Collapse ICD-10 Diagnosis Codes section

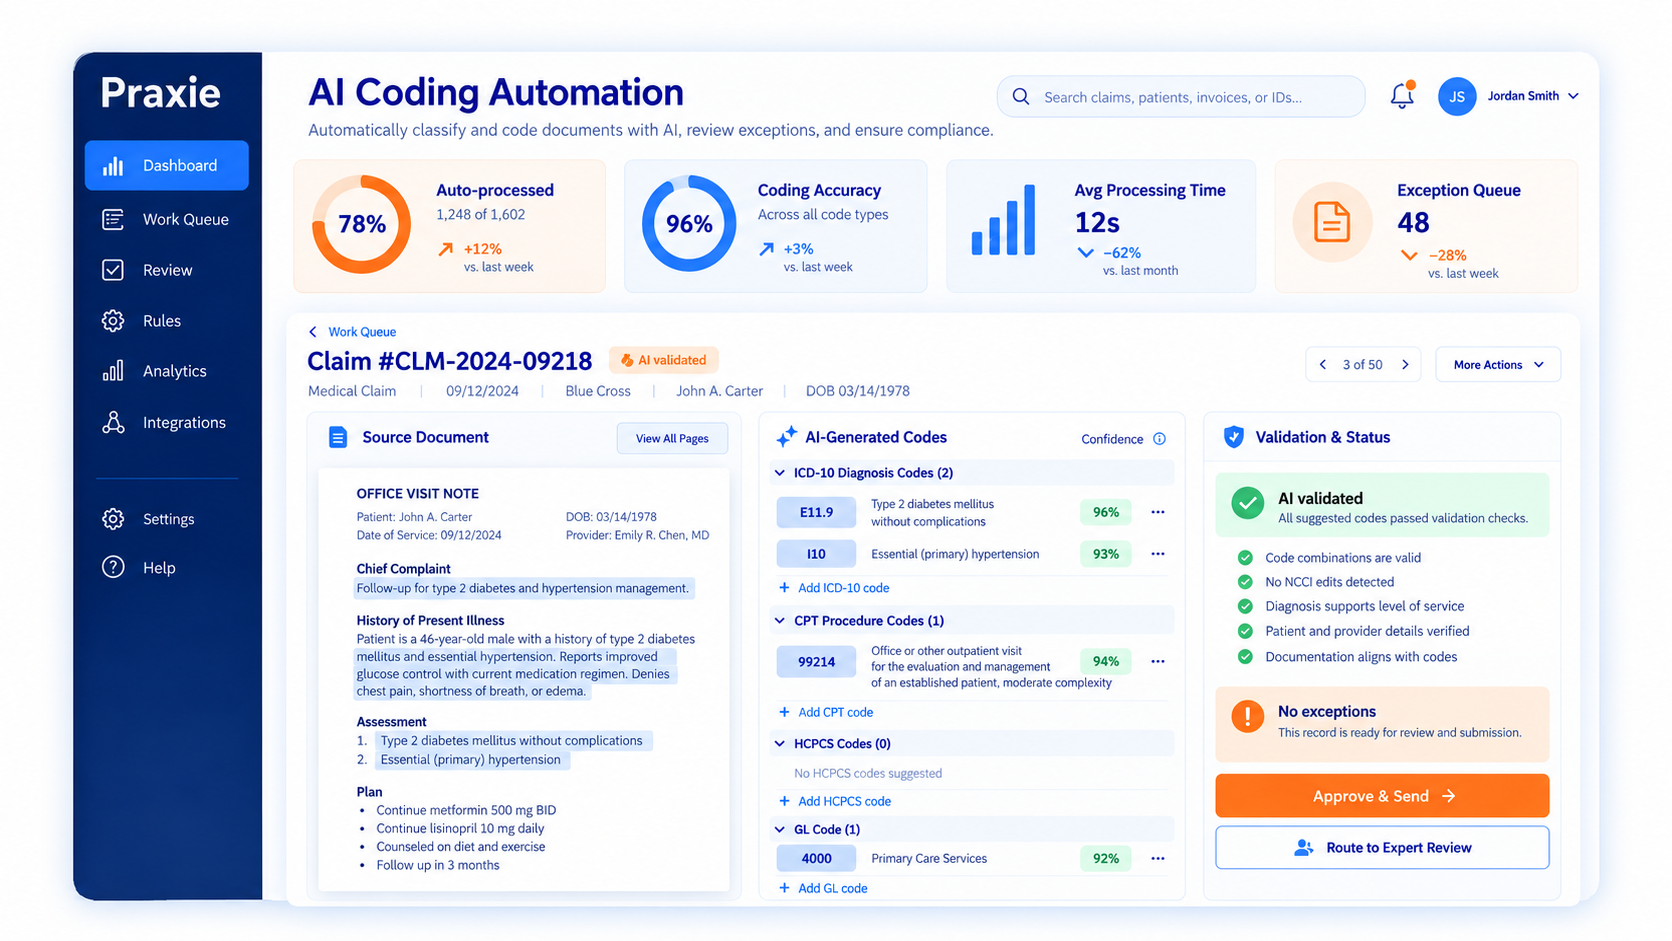(780, 473)
